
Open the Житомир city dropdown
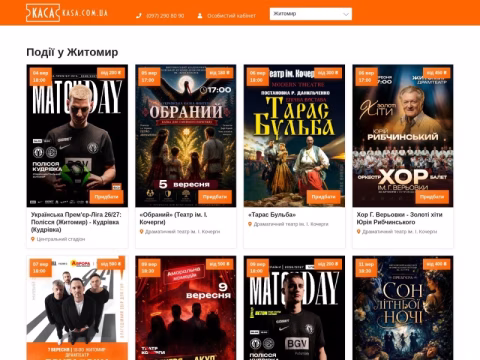tap(311, 14)
